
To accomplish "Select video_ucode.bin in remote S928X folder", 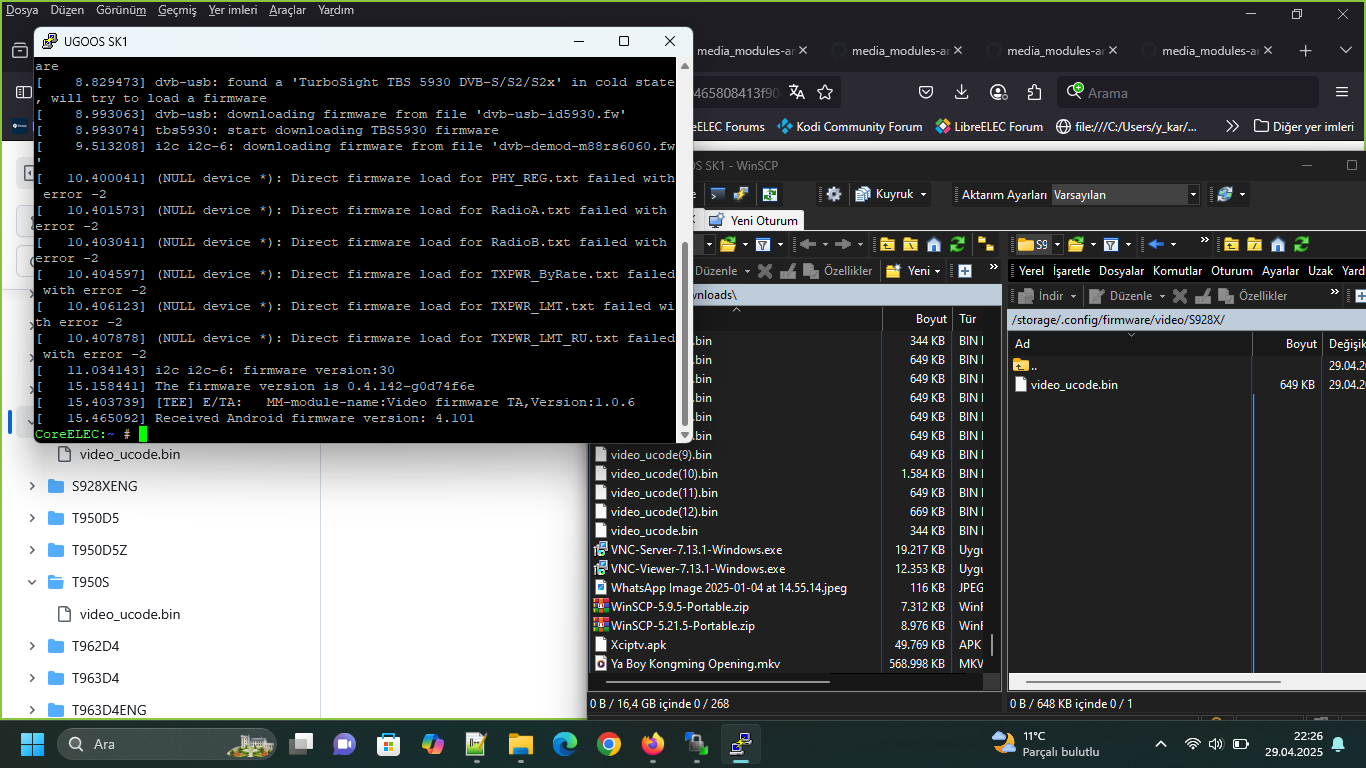I will pos(1073,384).
